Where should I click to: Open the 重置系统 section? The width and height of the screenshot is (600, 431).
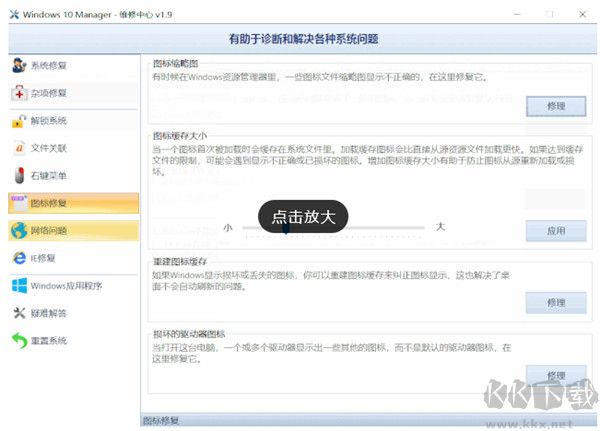[x=73, y=341]
